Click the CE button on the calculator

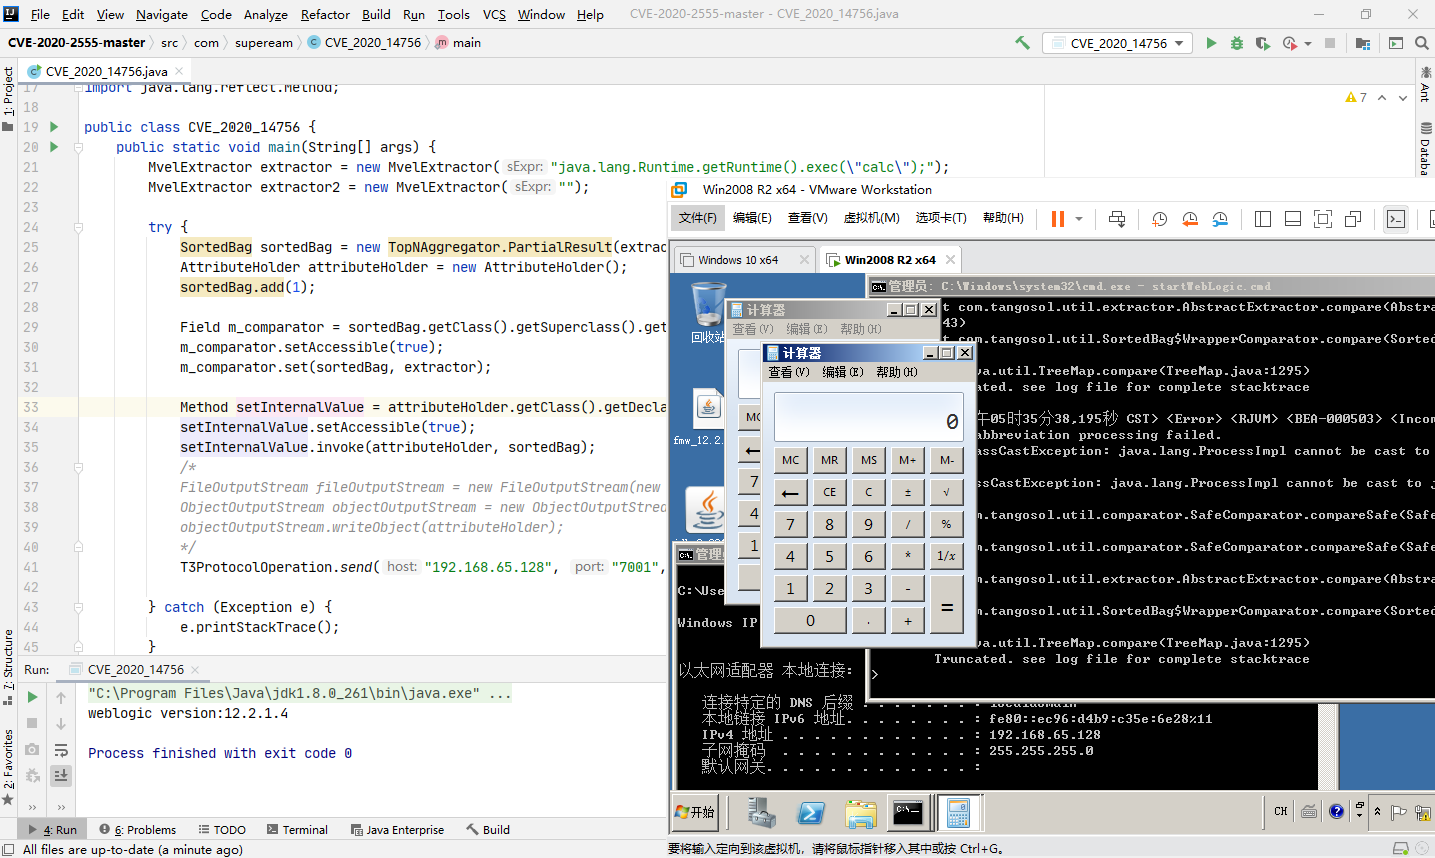click(x=829, y=492)
